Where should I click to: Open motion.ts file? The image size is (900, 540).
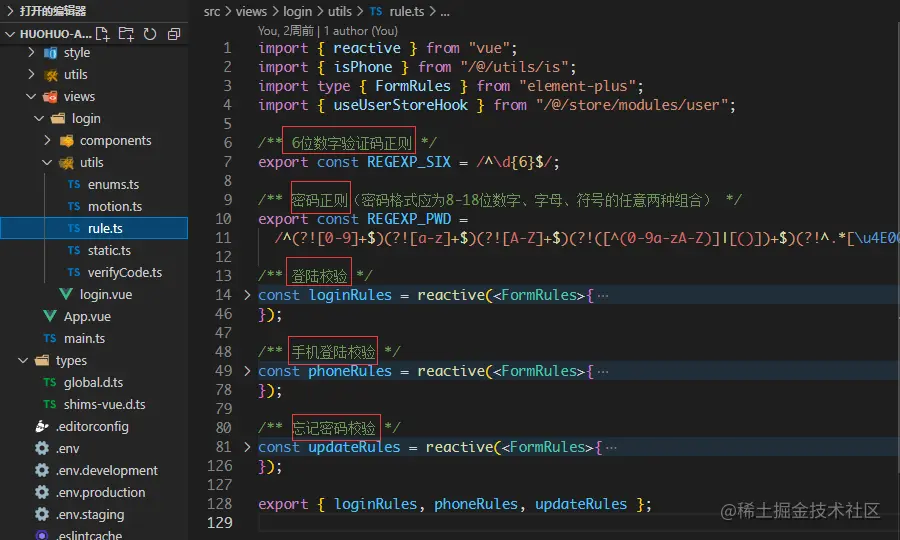pyautogui.click(x=115, y=206)
